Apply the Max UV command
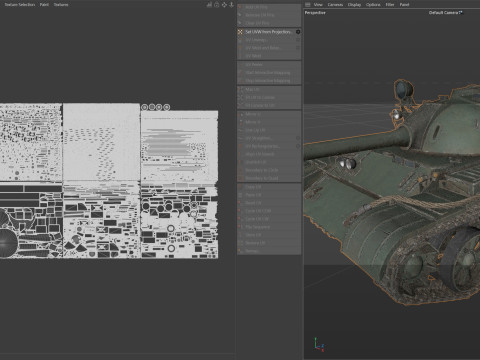480x360 pixels. pos(269,89)
